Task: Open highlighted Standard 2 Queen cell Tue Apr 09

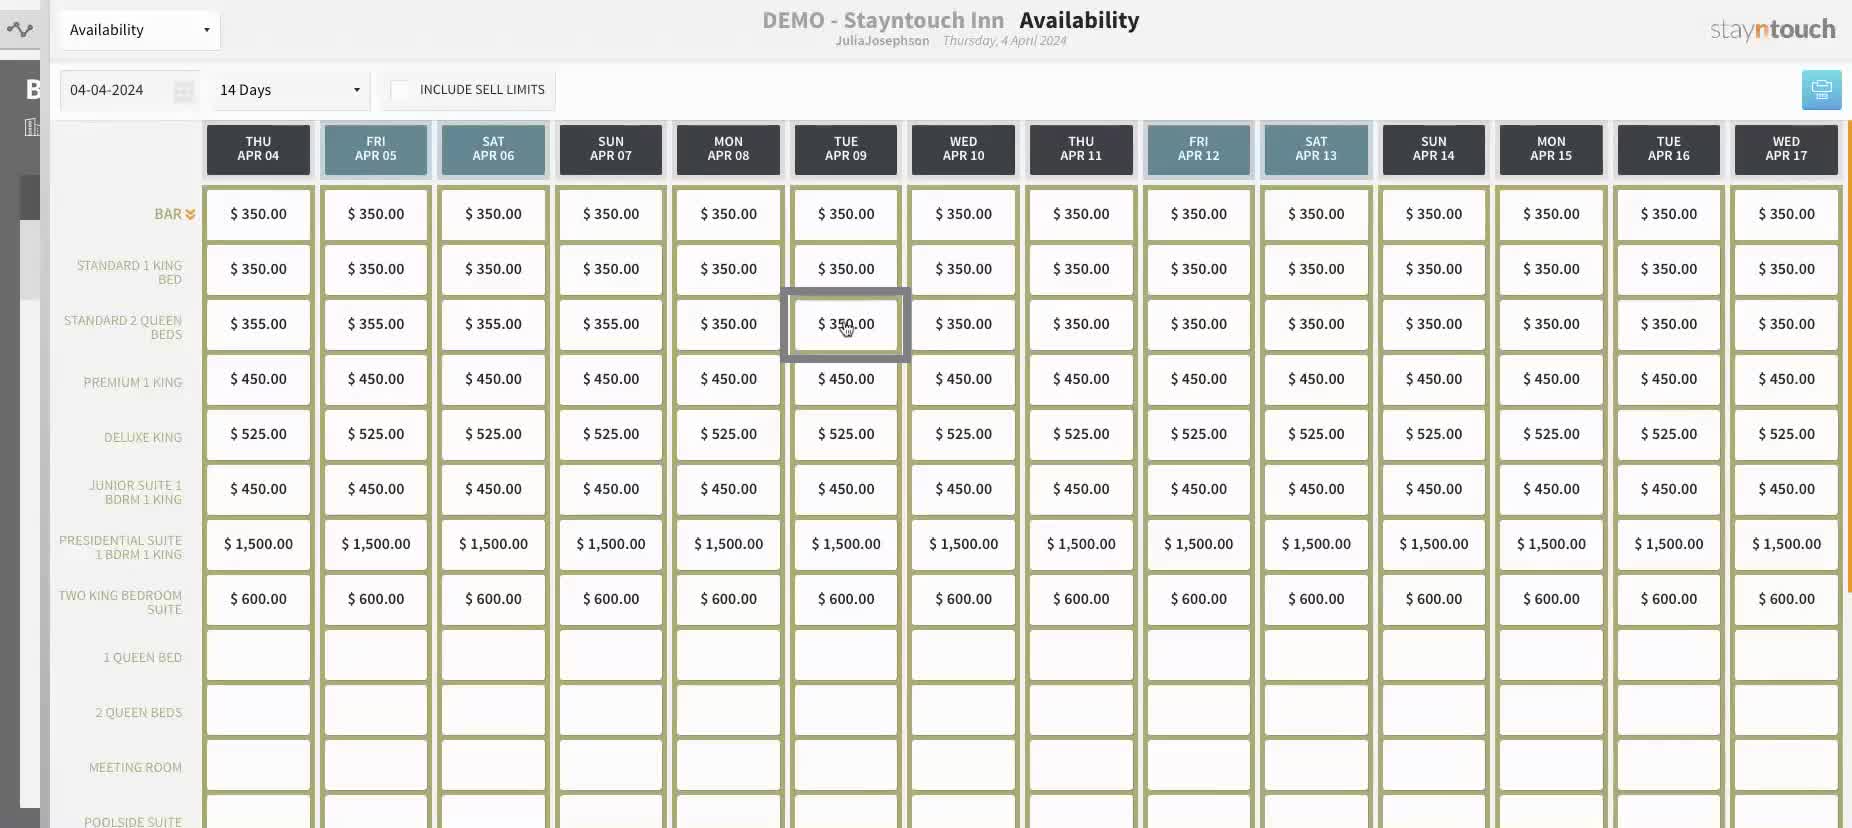Action: 846,324
